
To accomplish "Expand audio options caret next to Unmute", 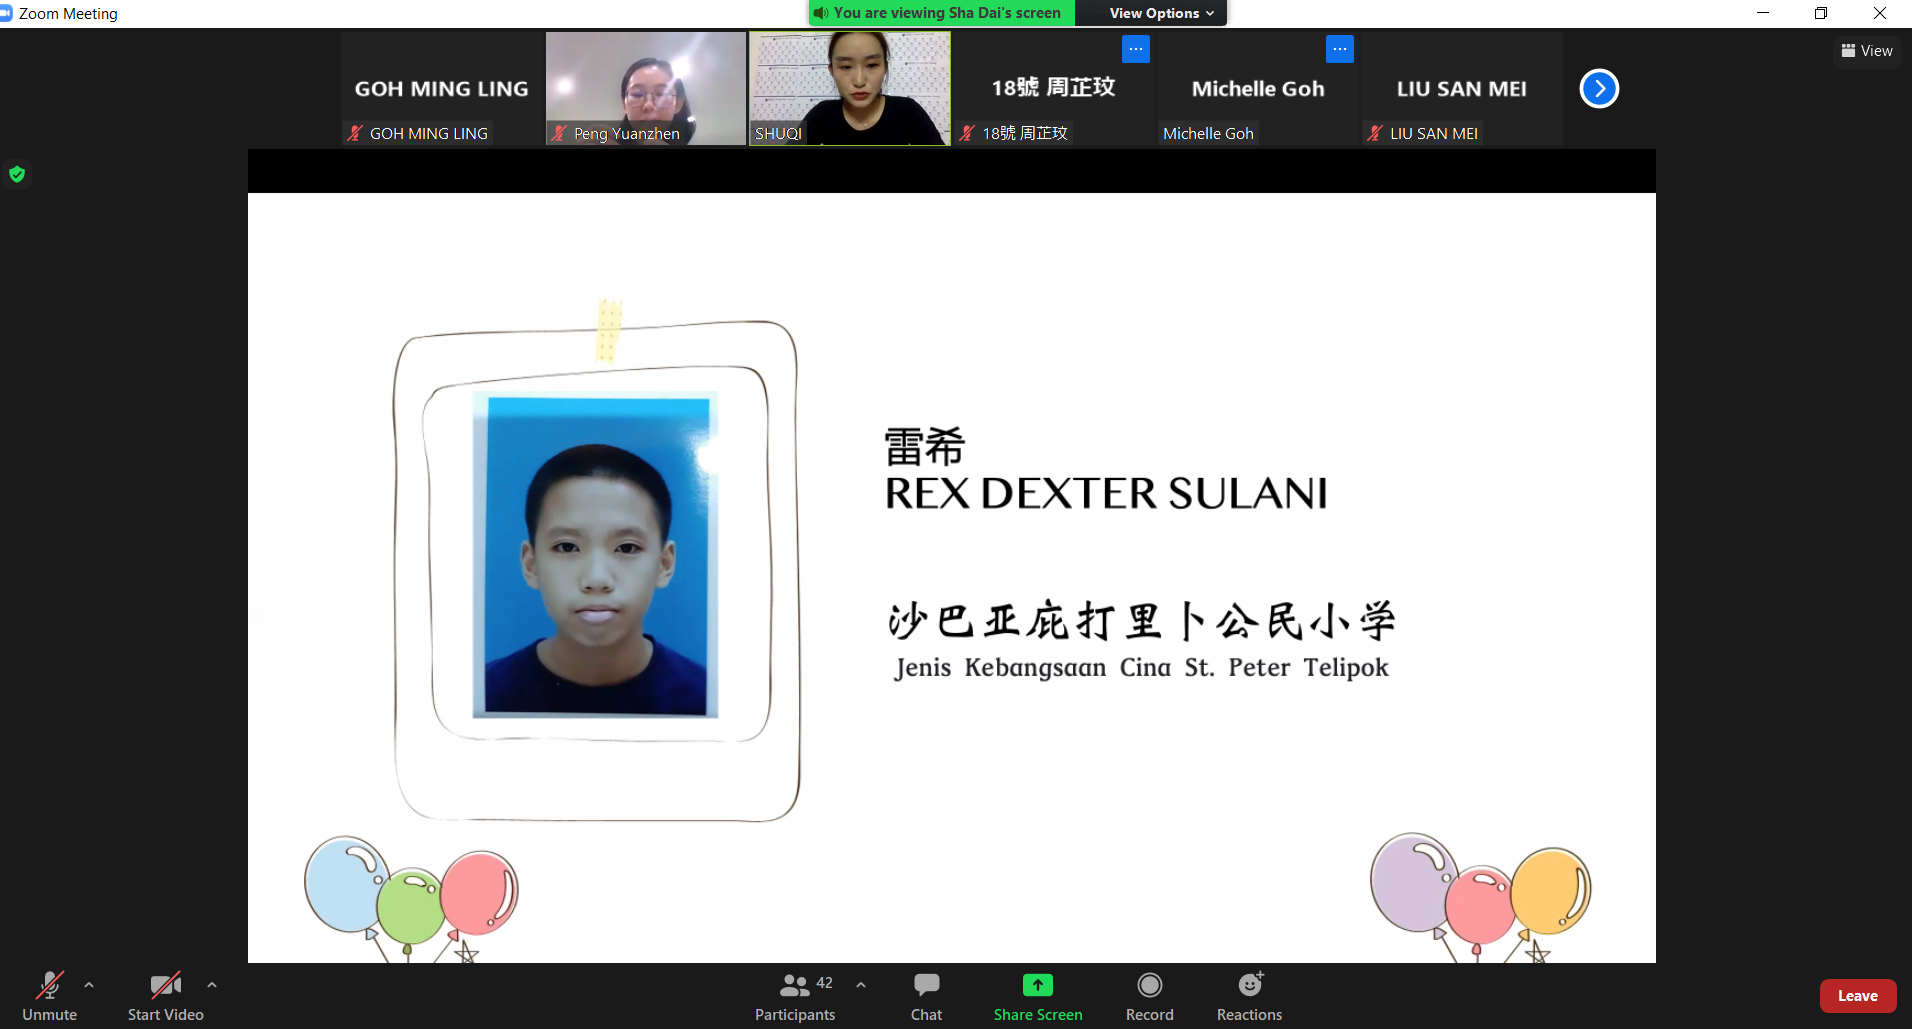I will pos(89,985).
